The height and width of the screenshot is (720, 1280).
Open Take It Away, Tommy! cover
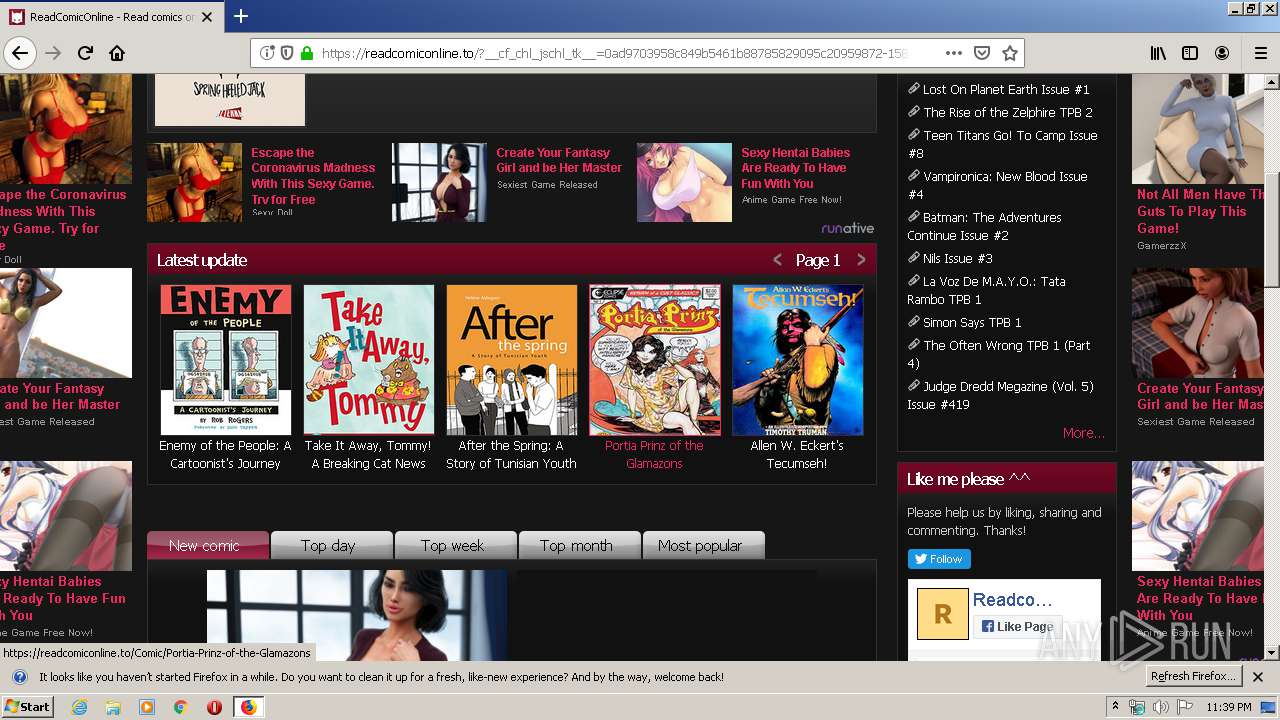coord(369,360)
